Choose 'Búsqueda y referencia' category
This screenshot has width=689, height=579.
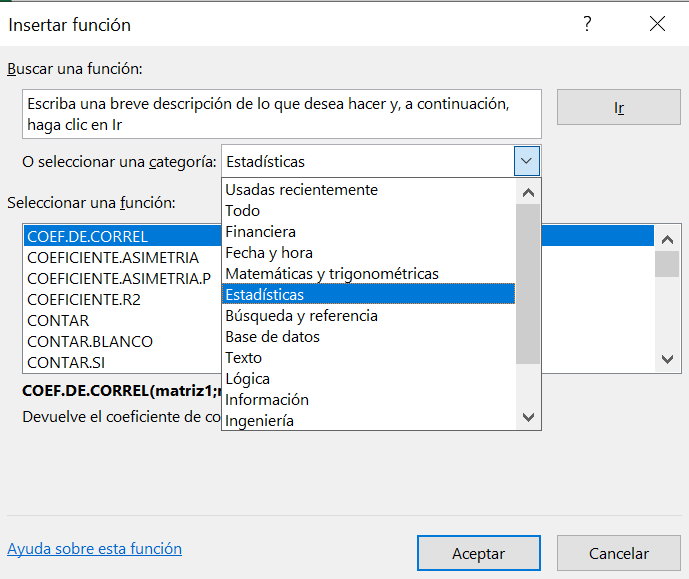[301, 315]
